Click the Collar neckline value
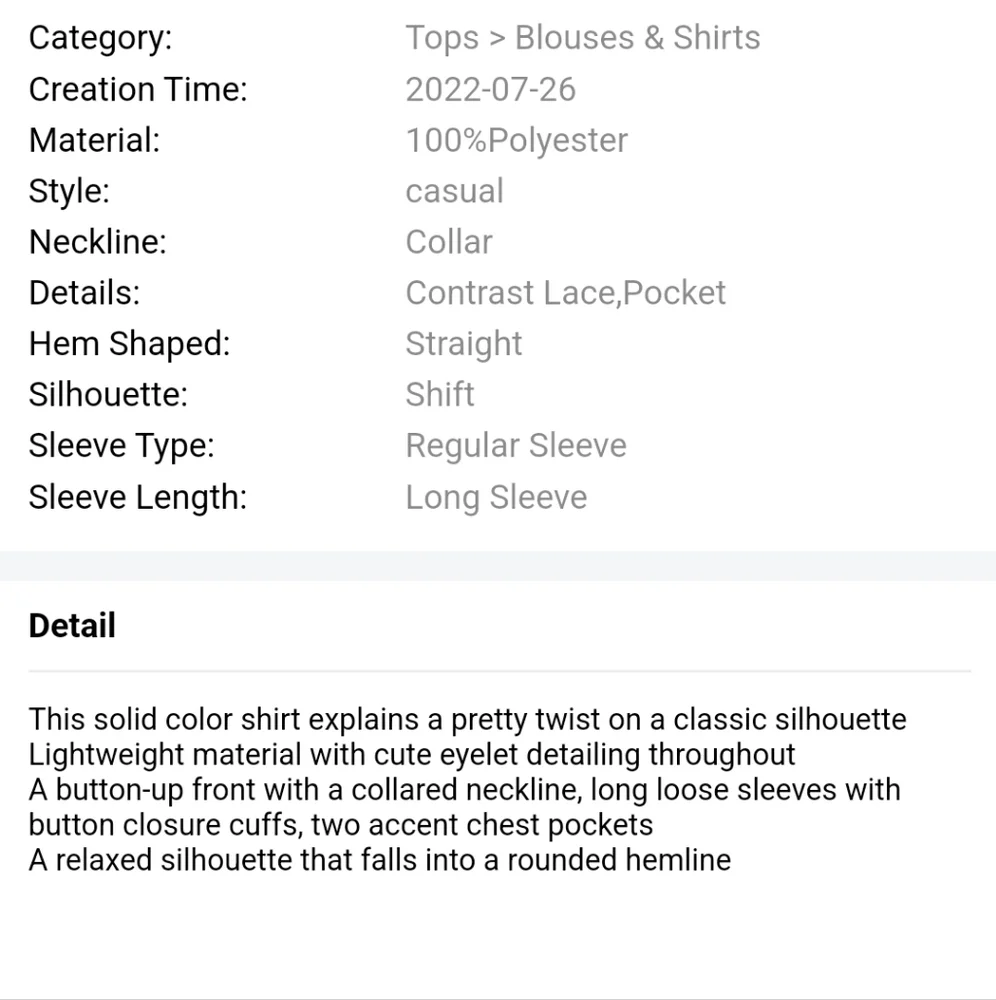Viewport: 996px width, 1000px height. 449,242
